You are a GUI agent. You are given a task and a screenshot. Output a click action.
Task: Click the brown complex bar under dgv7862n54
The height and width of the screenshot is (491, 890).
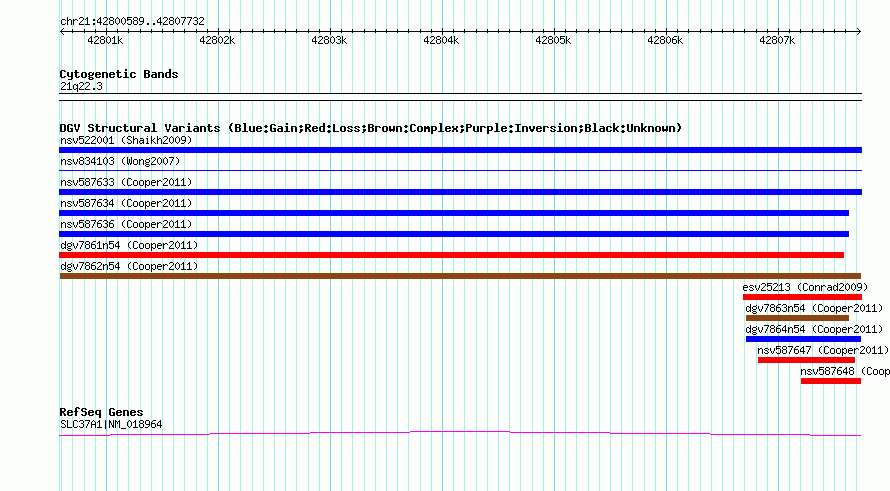[x=460, y=276]
